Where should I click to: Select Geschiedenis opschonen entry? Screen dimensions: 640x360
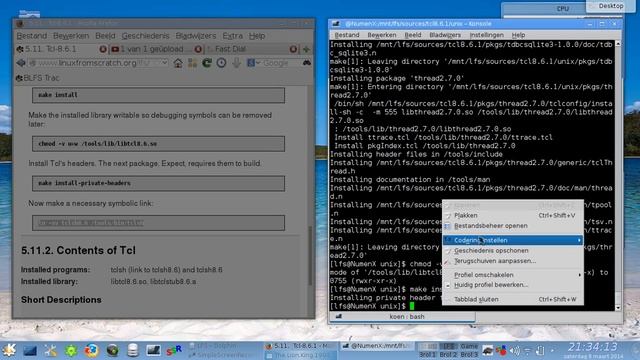pyautogui.click(x=513, y=251)
